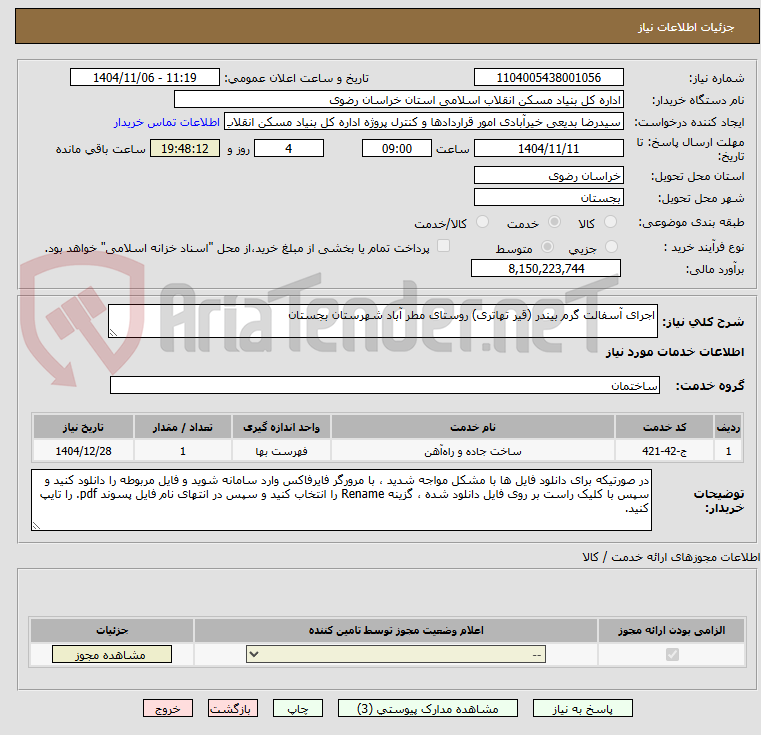761x735 pixels.
Task: Click the remaining time field 19:48:12
Action: pyautogui.click(x=184, y=148)
